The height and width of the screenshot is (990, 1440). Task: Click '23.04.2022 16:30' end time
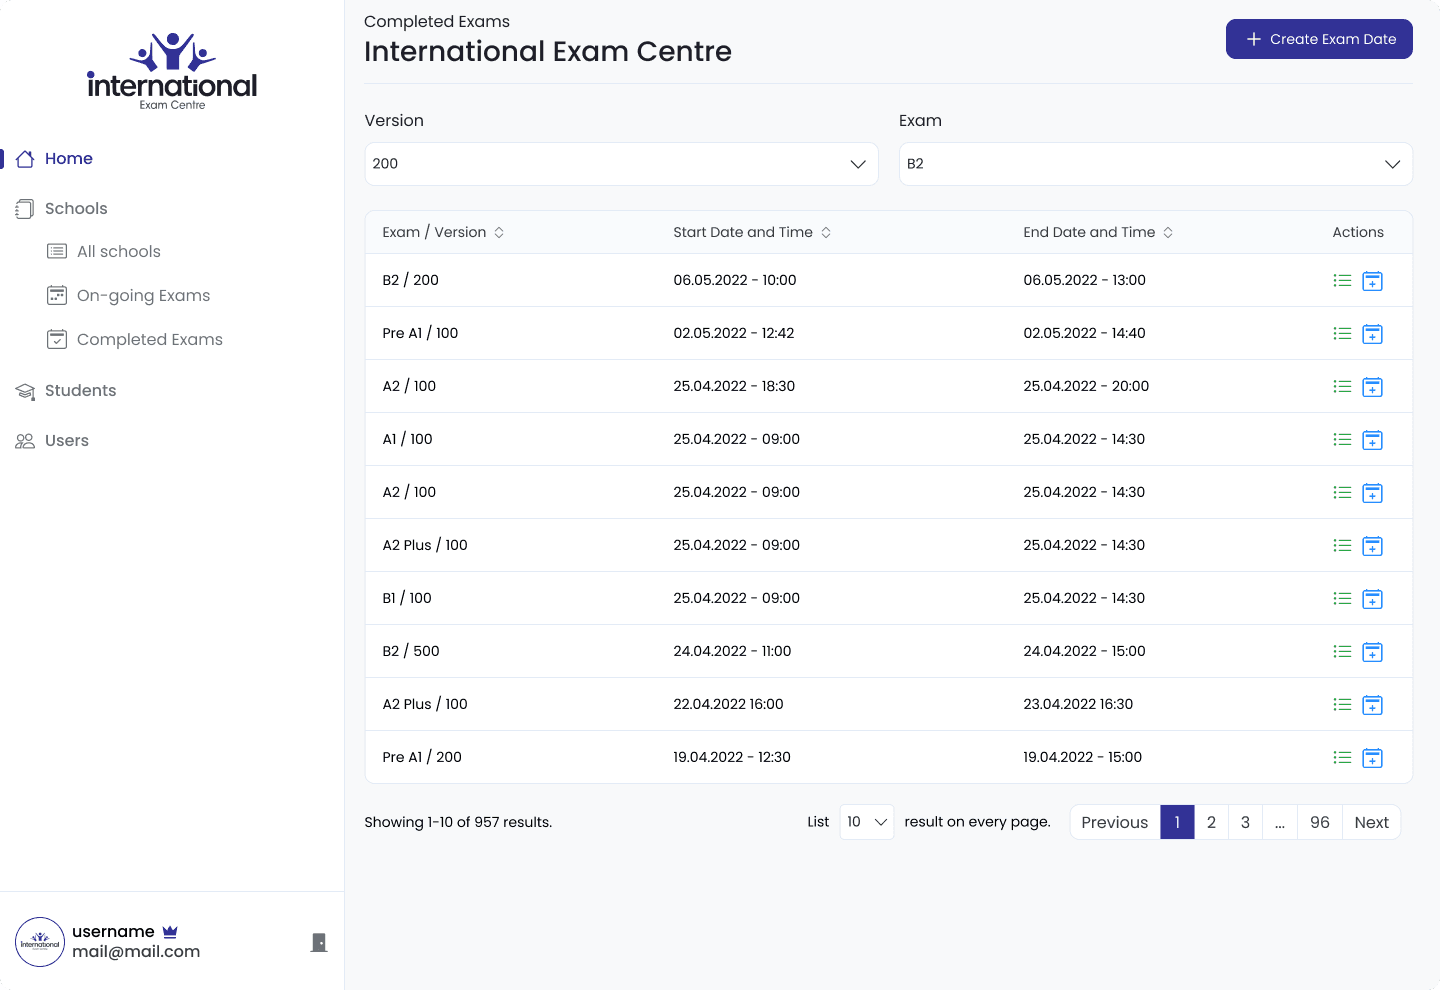pos(1078,704)
